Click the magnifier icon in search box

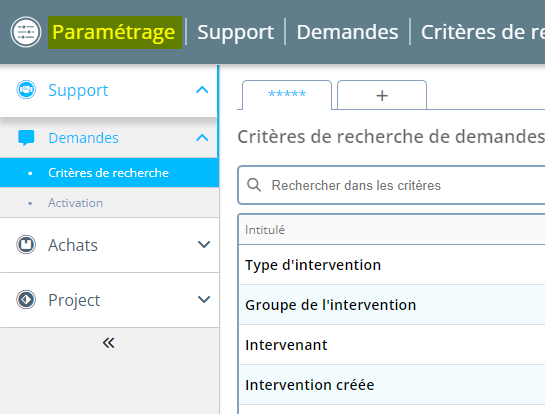254,185
